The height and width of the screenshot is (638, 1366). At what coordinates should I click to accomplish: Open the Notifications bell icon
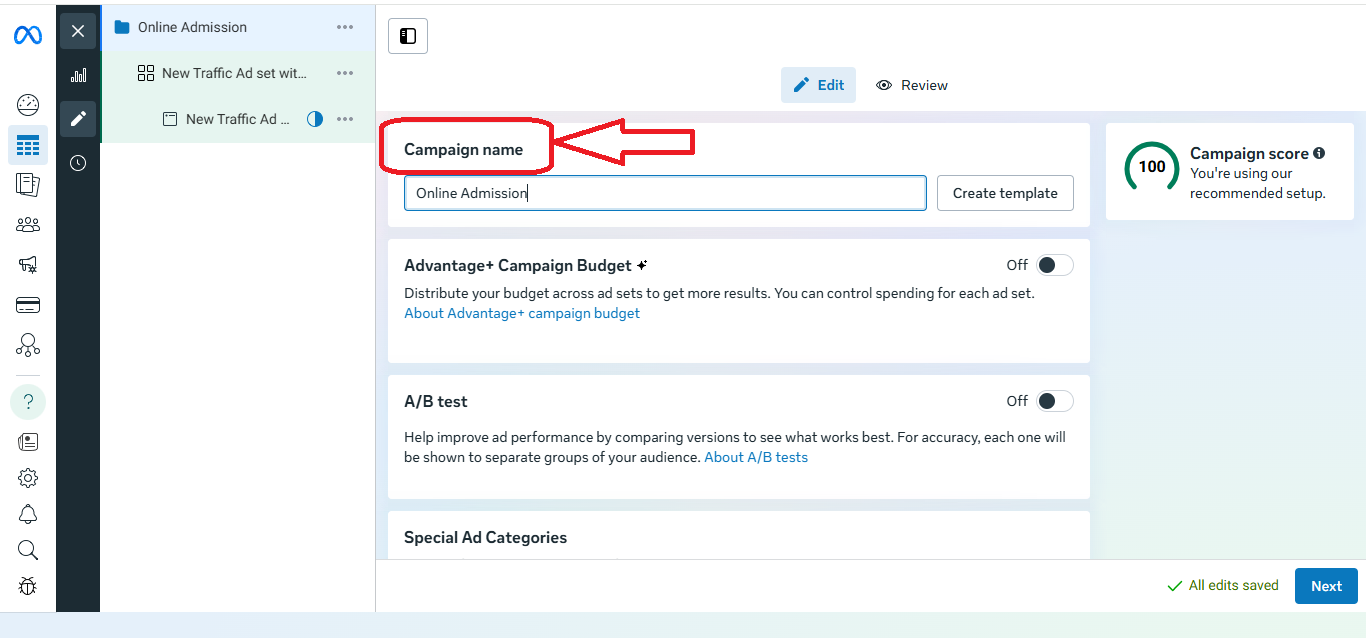(x=28, y=514)
